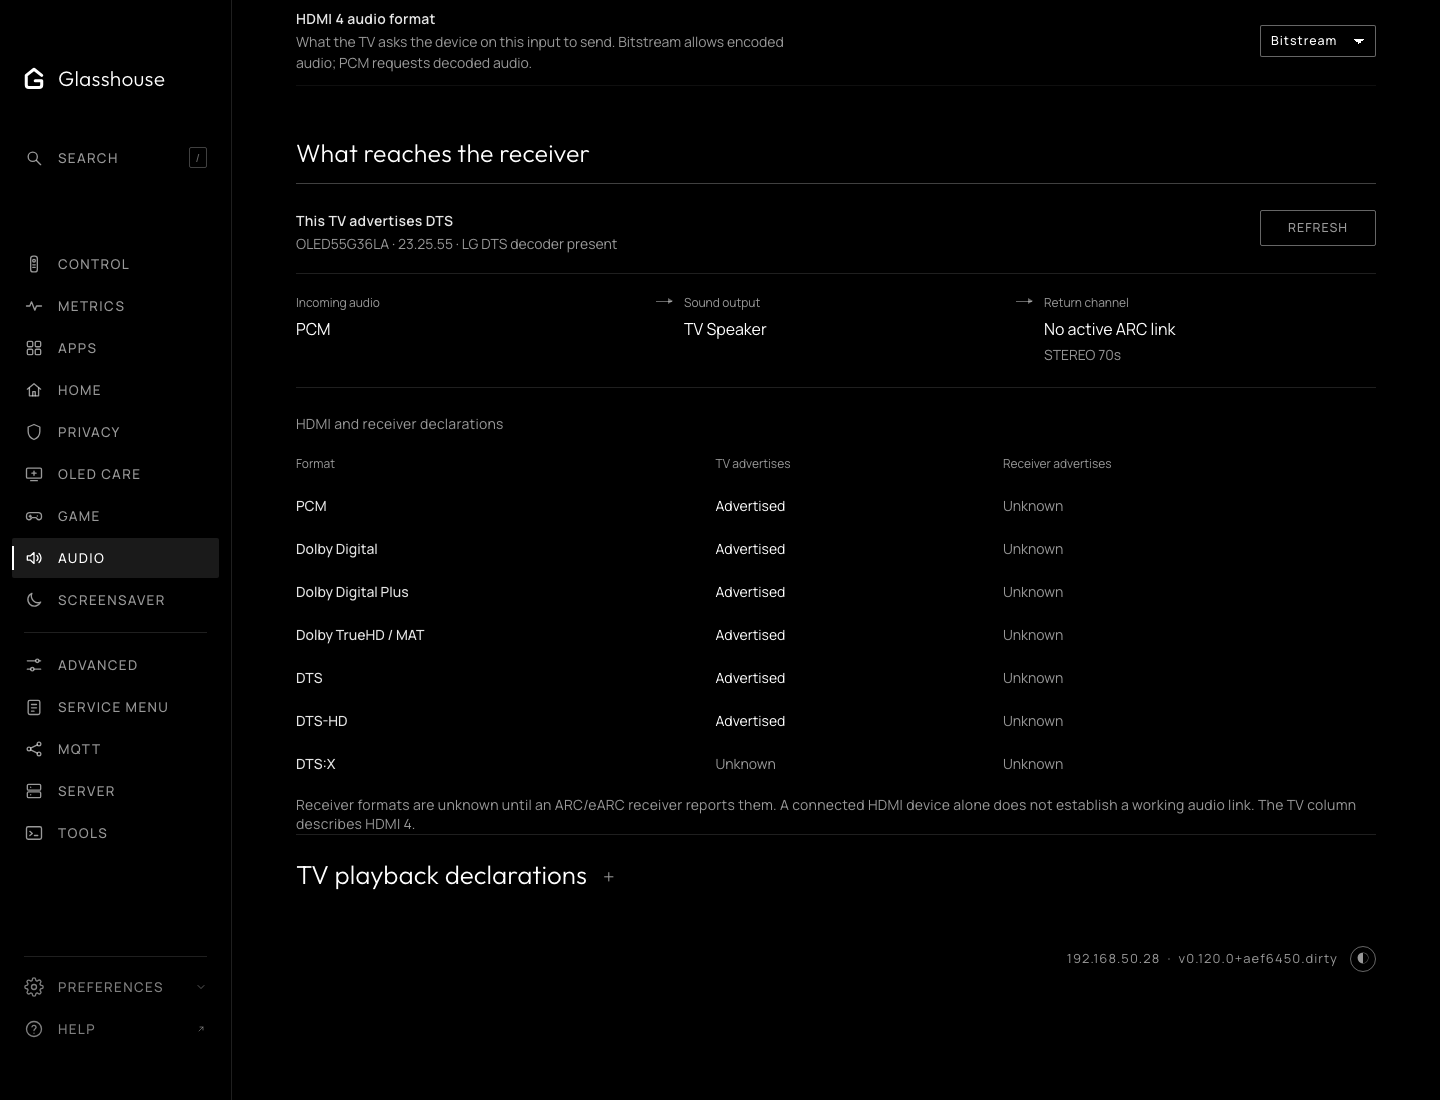Toggle the dark/light theme button
The width and height of the screenshot is (1440, 1100).
(1363, 959)
